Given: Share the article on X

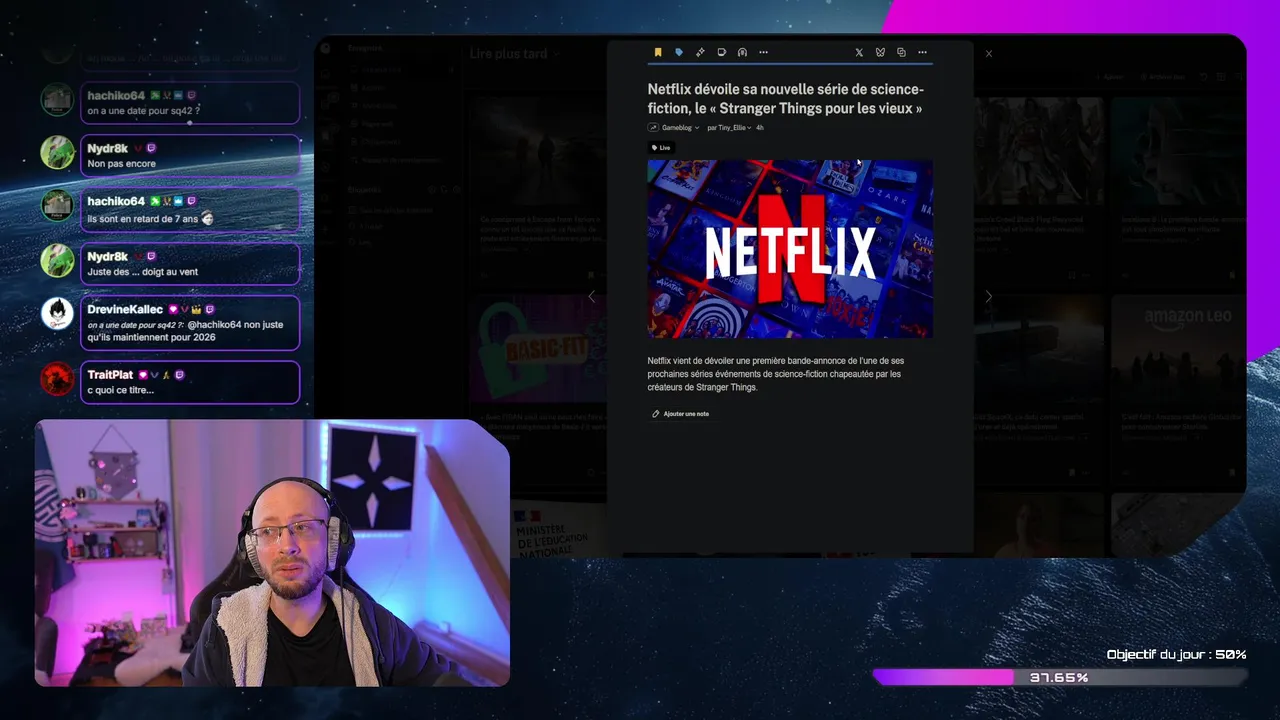Looking at the screenshot, I should (859, 52).
